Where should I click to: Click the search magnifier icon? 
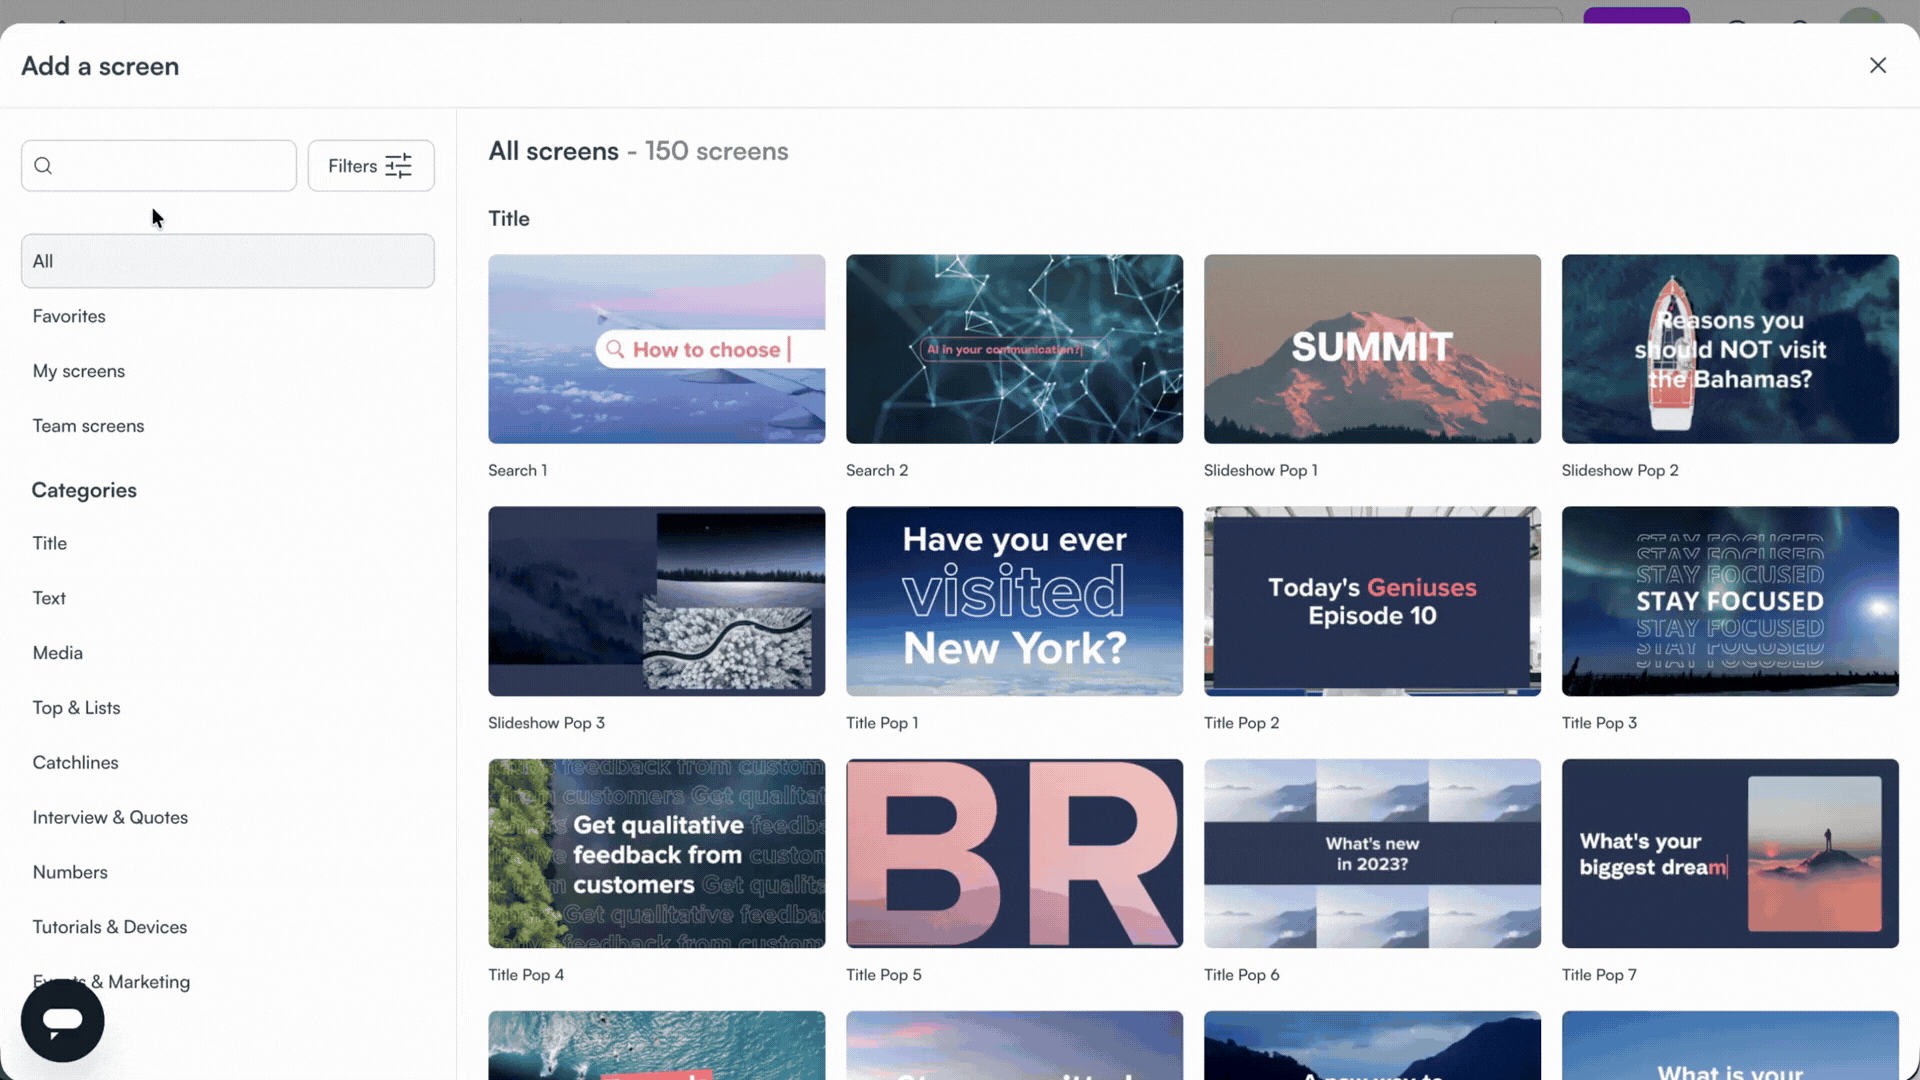pos(43,165)
